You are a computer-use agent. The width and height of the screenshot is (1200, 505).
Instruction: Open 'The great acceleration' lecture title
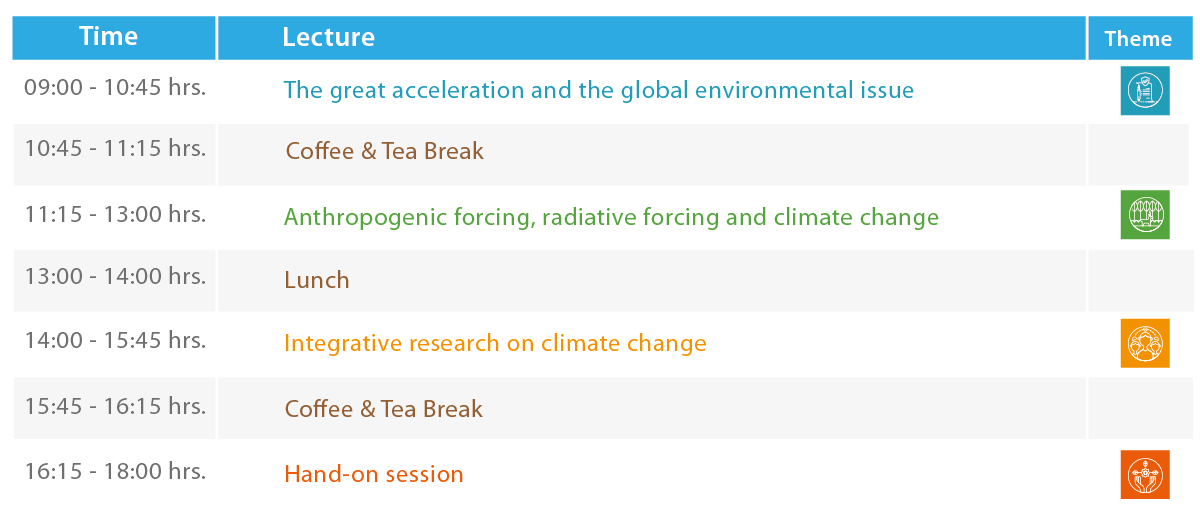point(598,90)
